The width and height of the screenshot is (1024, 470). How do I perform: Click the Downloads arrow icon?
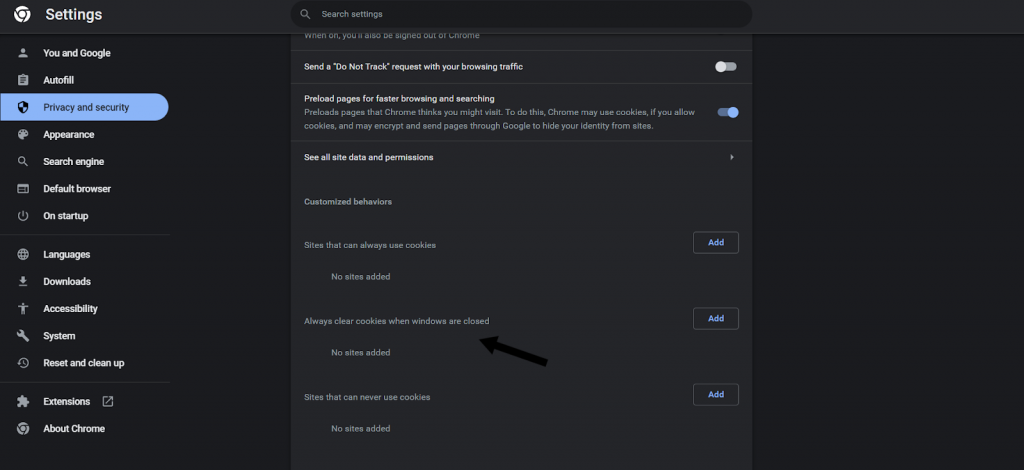coord(23,282)
